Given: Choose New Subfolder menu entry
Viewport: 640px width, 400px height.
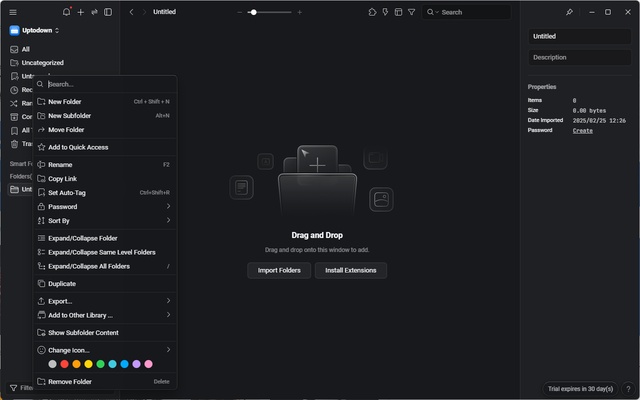Looking at the screenshot, I should [x=105, y=116].
